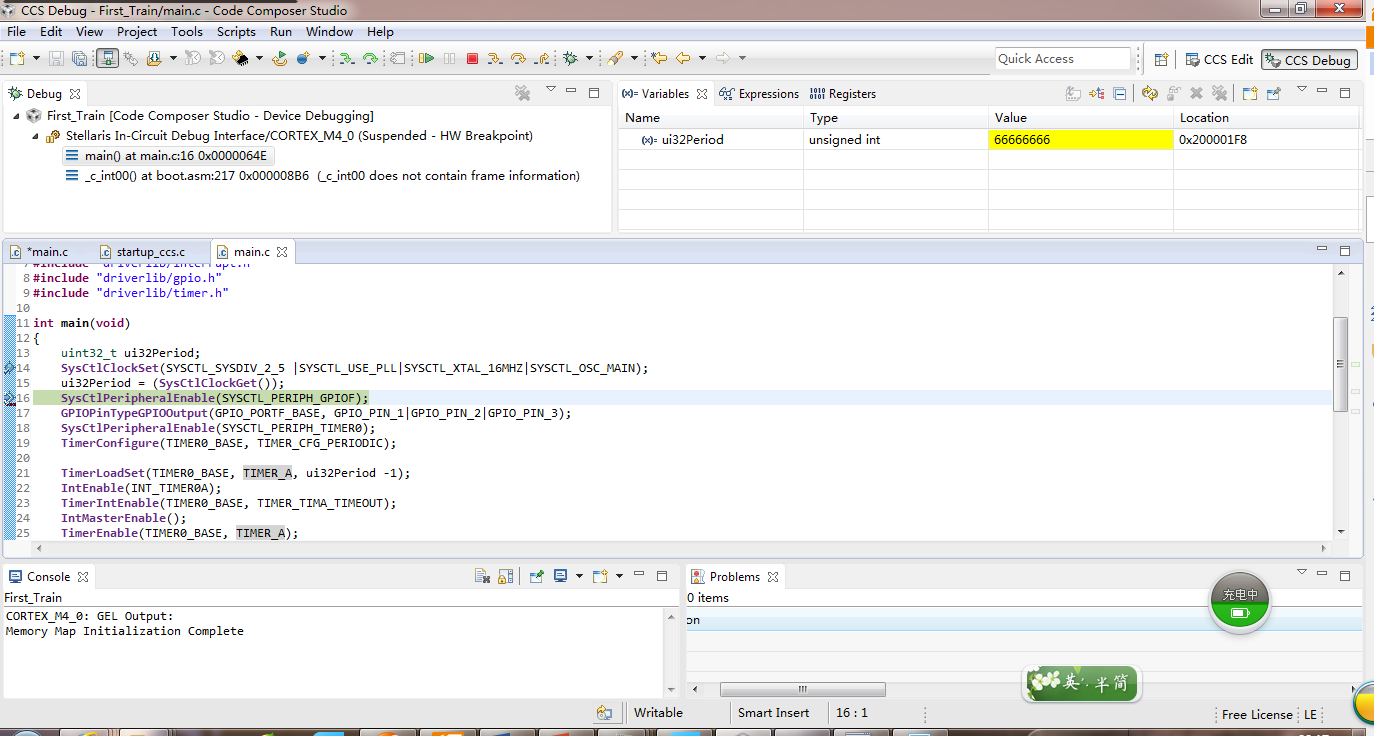Toggle breakpoint marker on line 16
The image size is (1374, 736).
[x=10, y=398]
